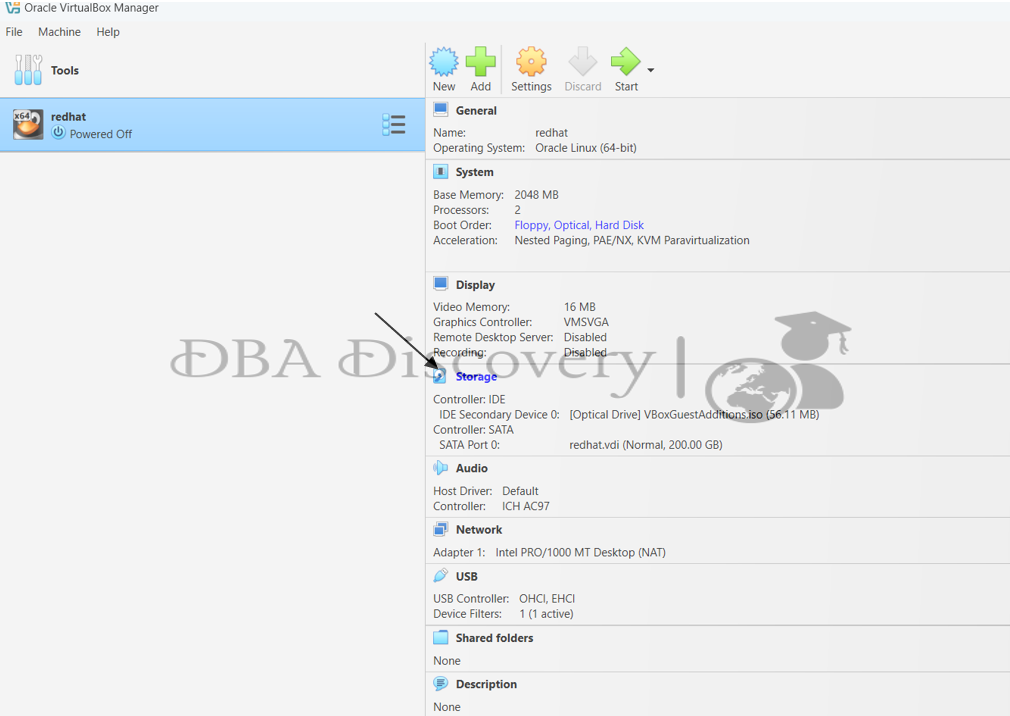Screen dimensions: 1010x716
Task: Click the Shared folders section icon
Action: click(x=440, y=638)
